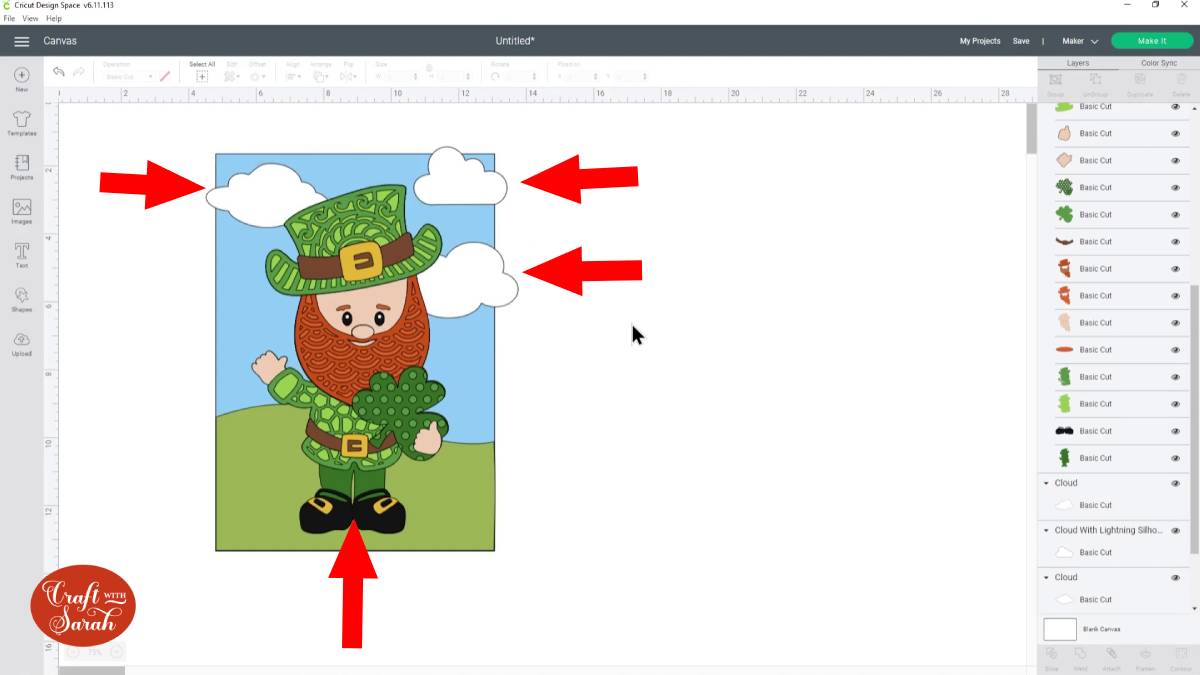Click the Duplicate layer icon
The width and height of the screenshot is (1200, 675).
[1139, 79]
